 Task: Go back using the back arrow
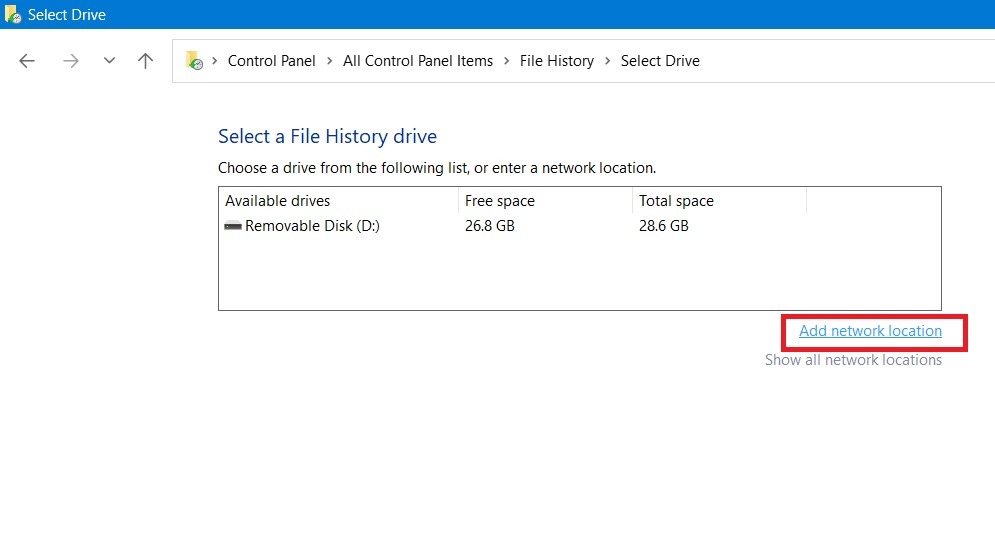pos(27,61)
